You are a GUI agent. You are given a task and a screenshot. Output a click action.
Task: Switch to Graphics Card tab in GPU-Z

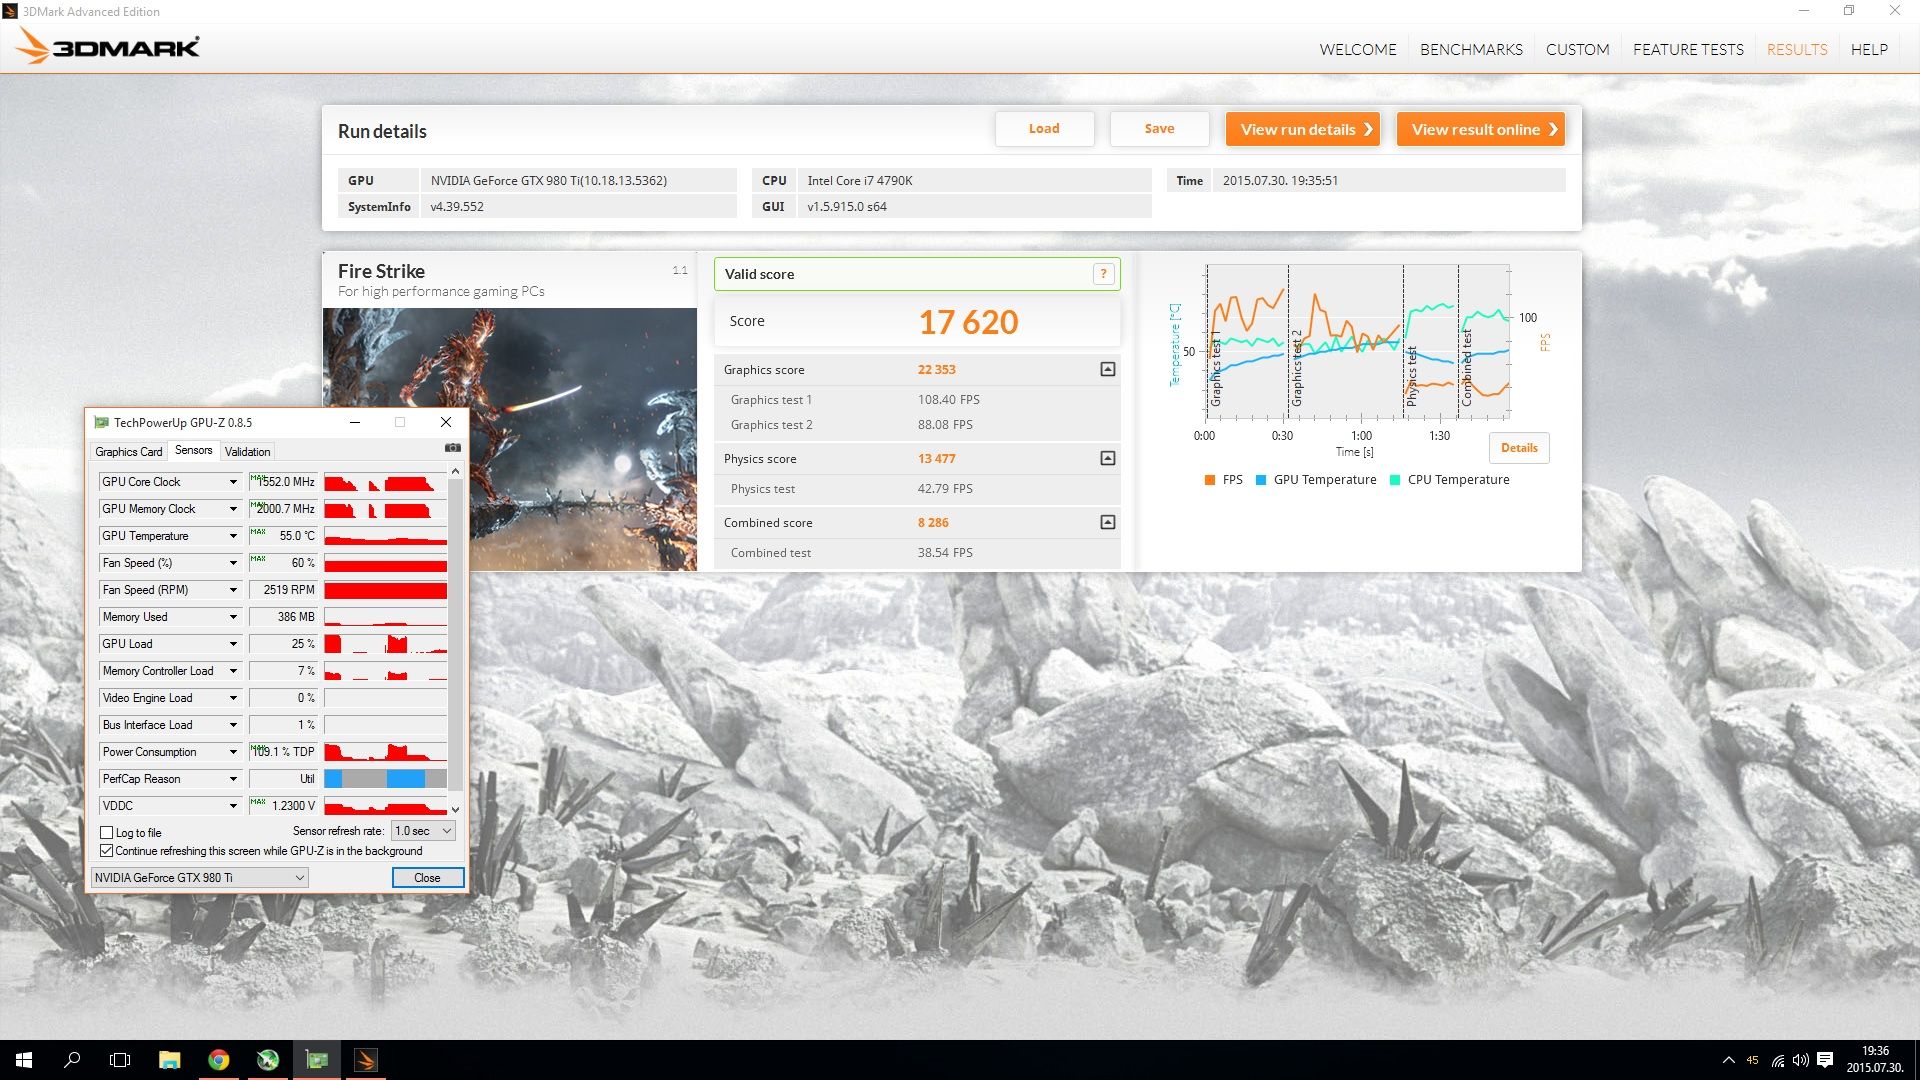(128, 452)
